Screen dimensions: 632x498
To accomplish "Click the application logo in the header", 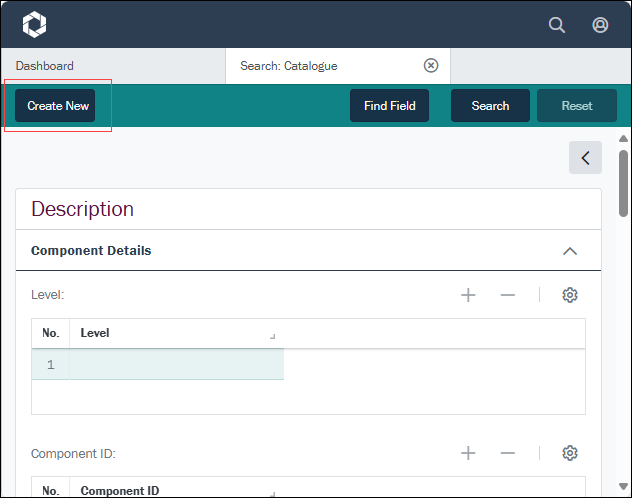I will [33, 25].
